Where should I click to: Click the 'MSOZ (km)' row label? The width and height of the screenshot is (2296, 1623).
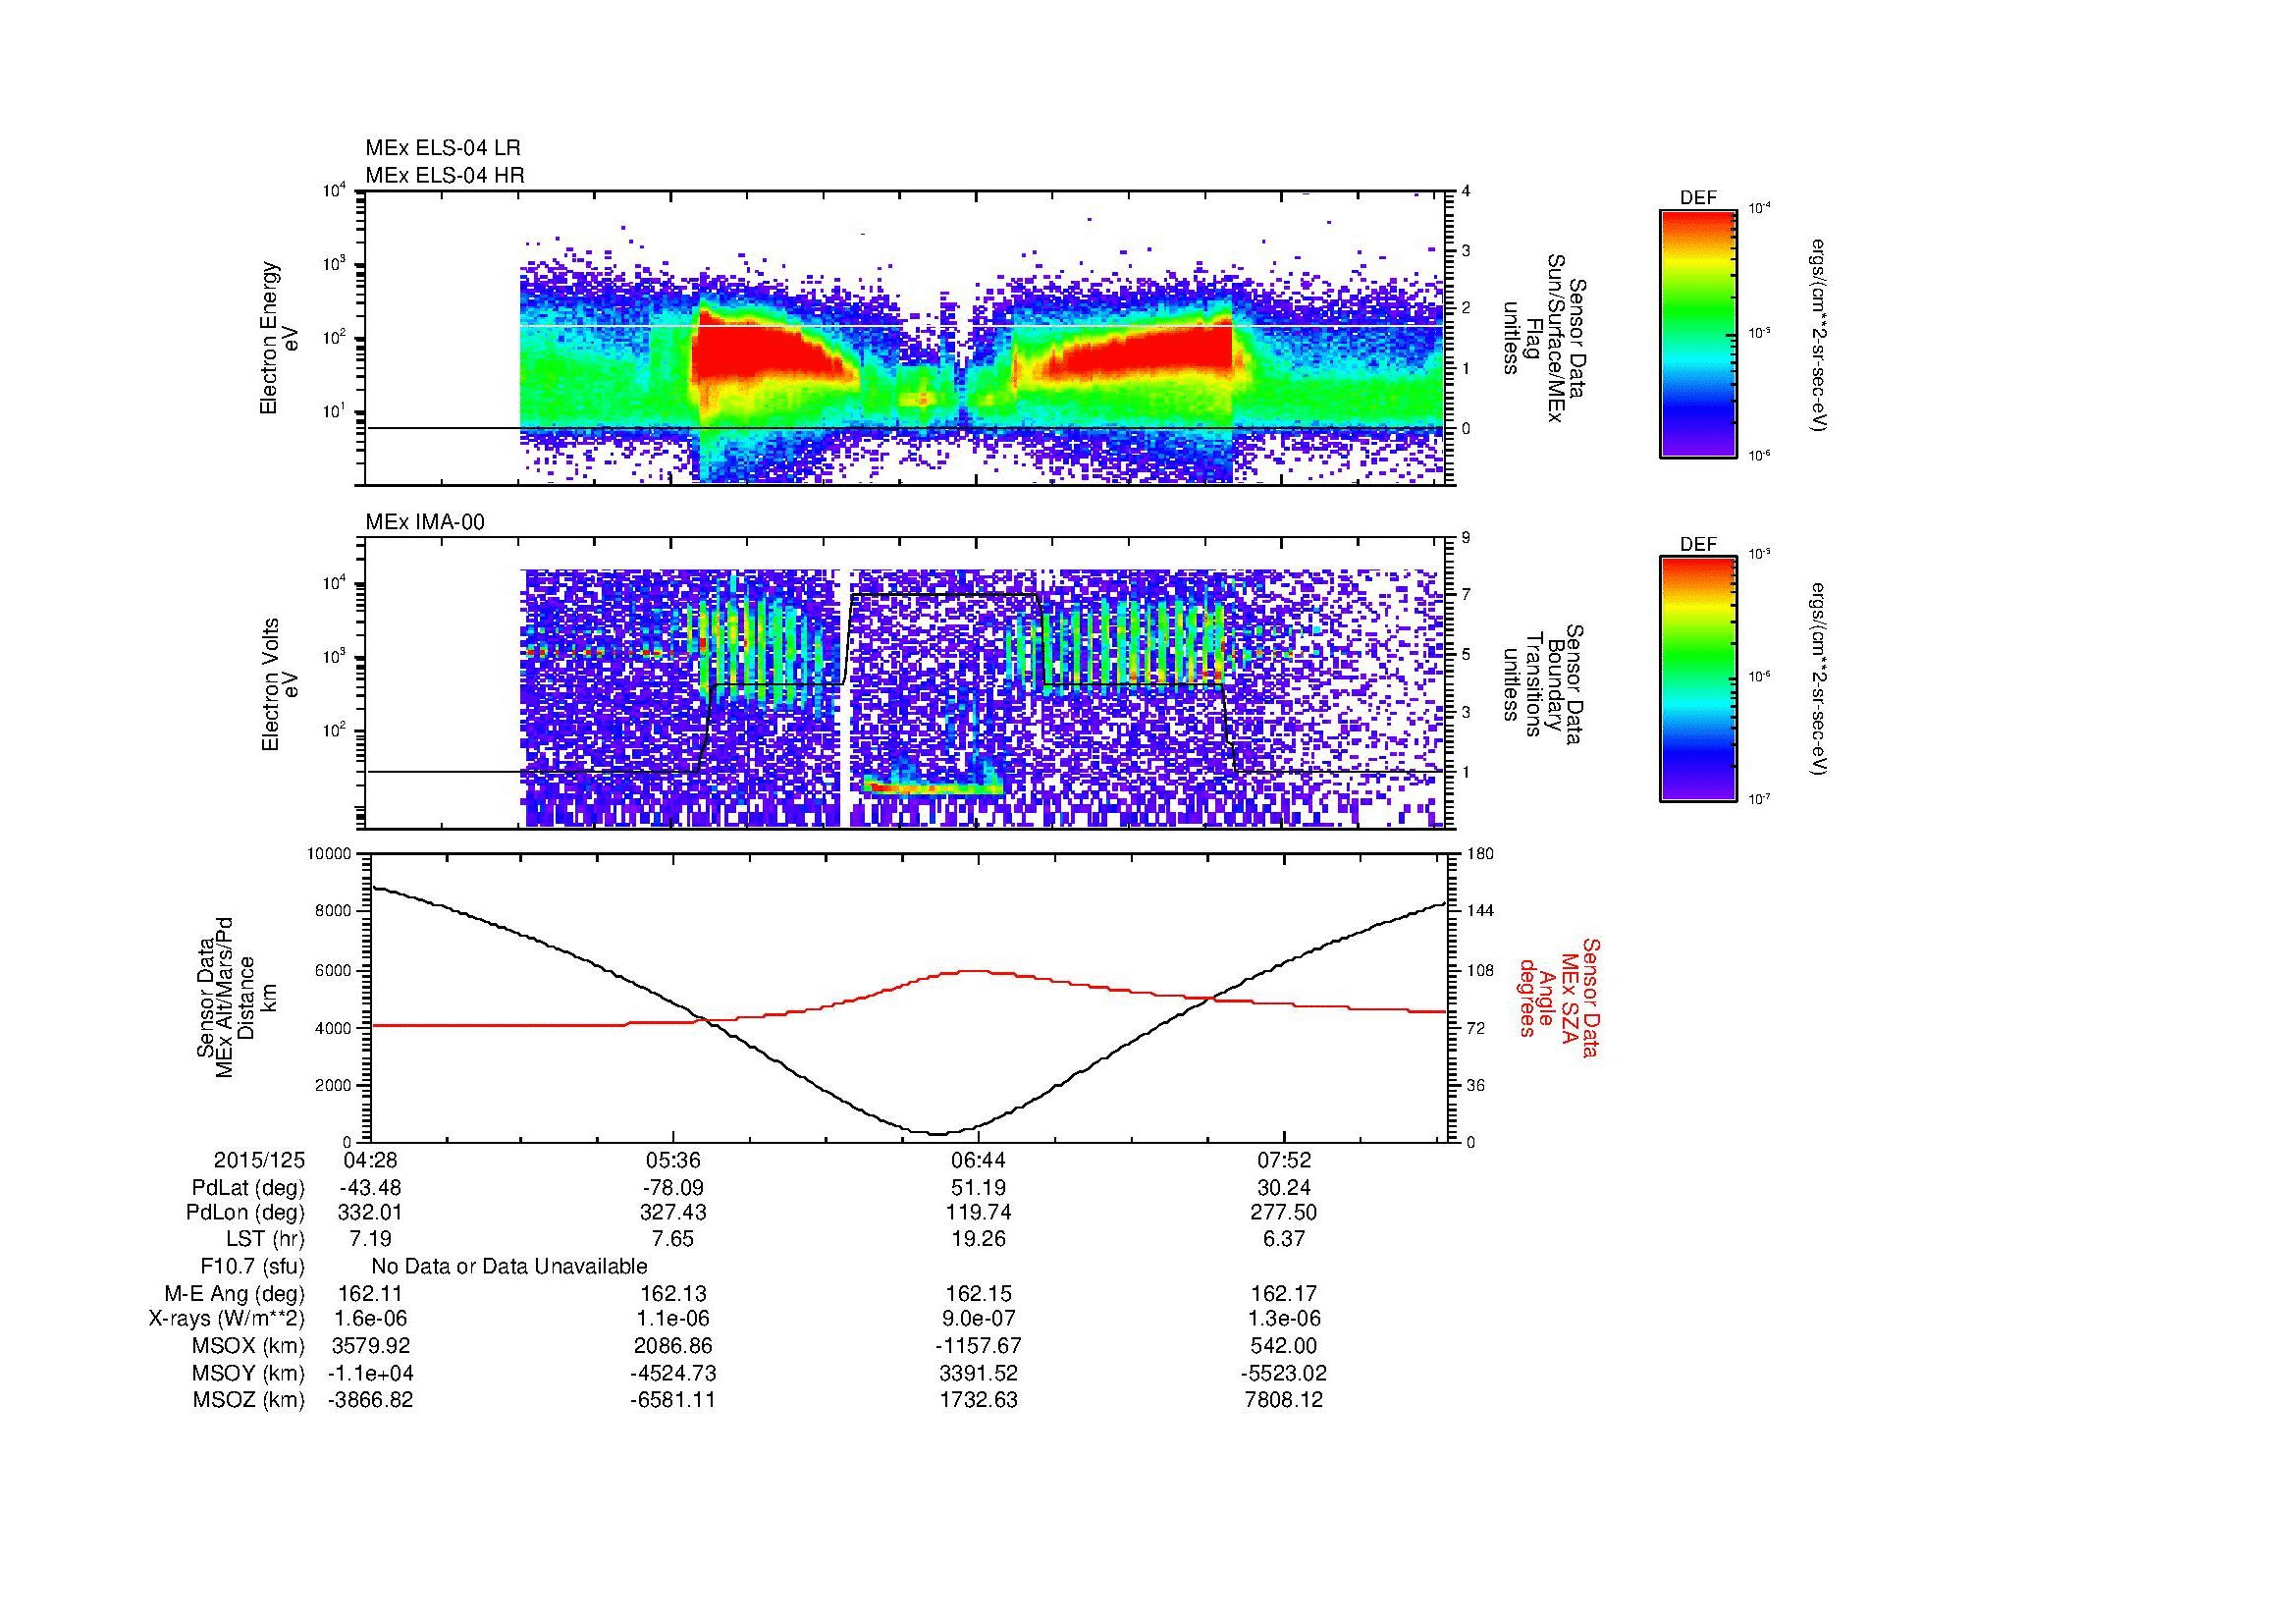click(249, 1400)
